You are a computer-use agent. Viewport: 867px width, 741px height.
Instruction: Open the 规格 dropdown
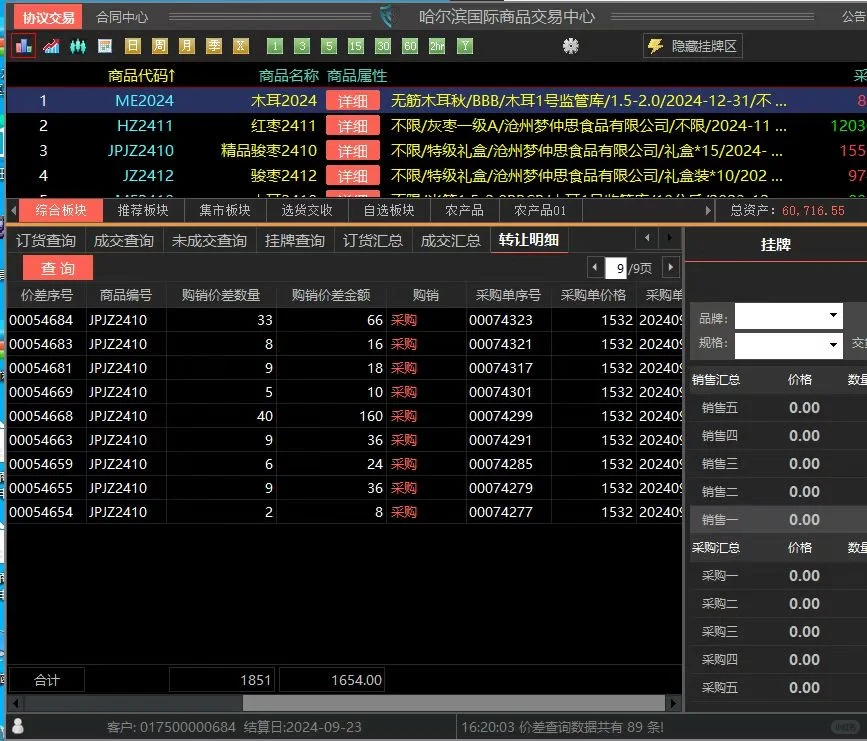tap(788, 346)
